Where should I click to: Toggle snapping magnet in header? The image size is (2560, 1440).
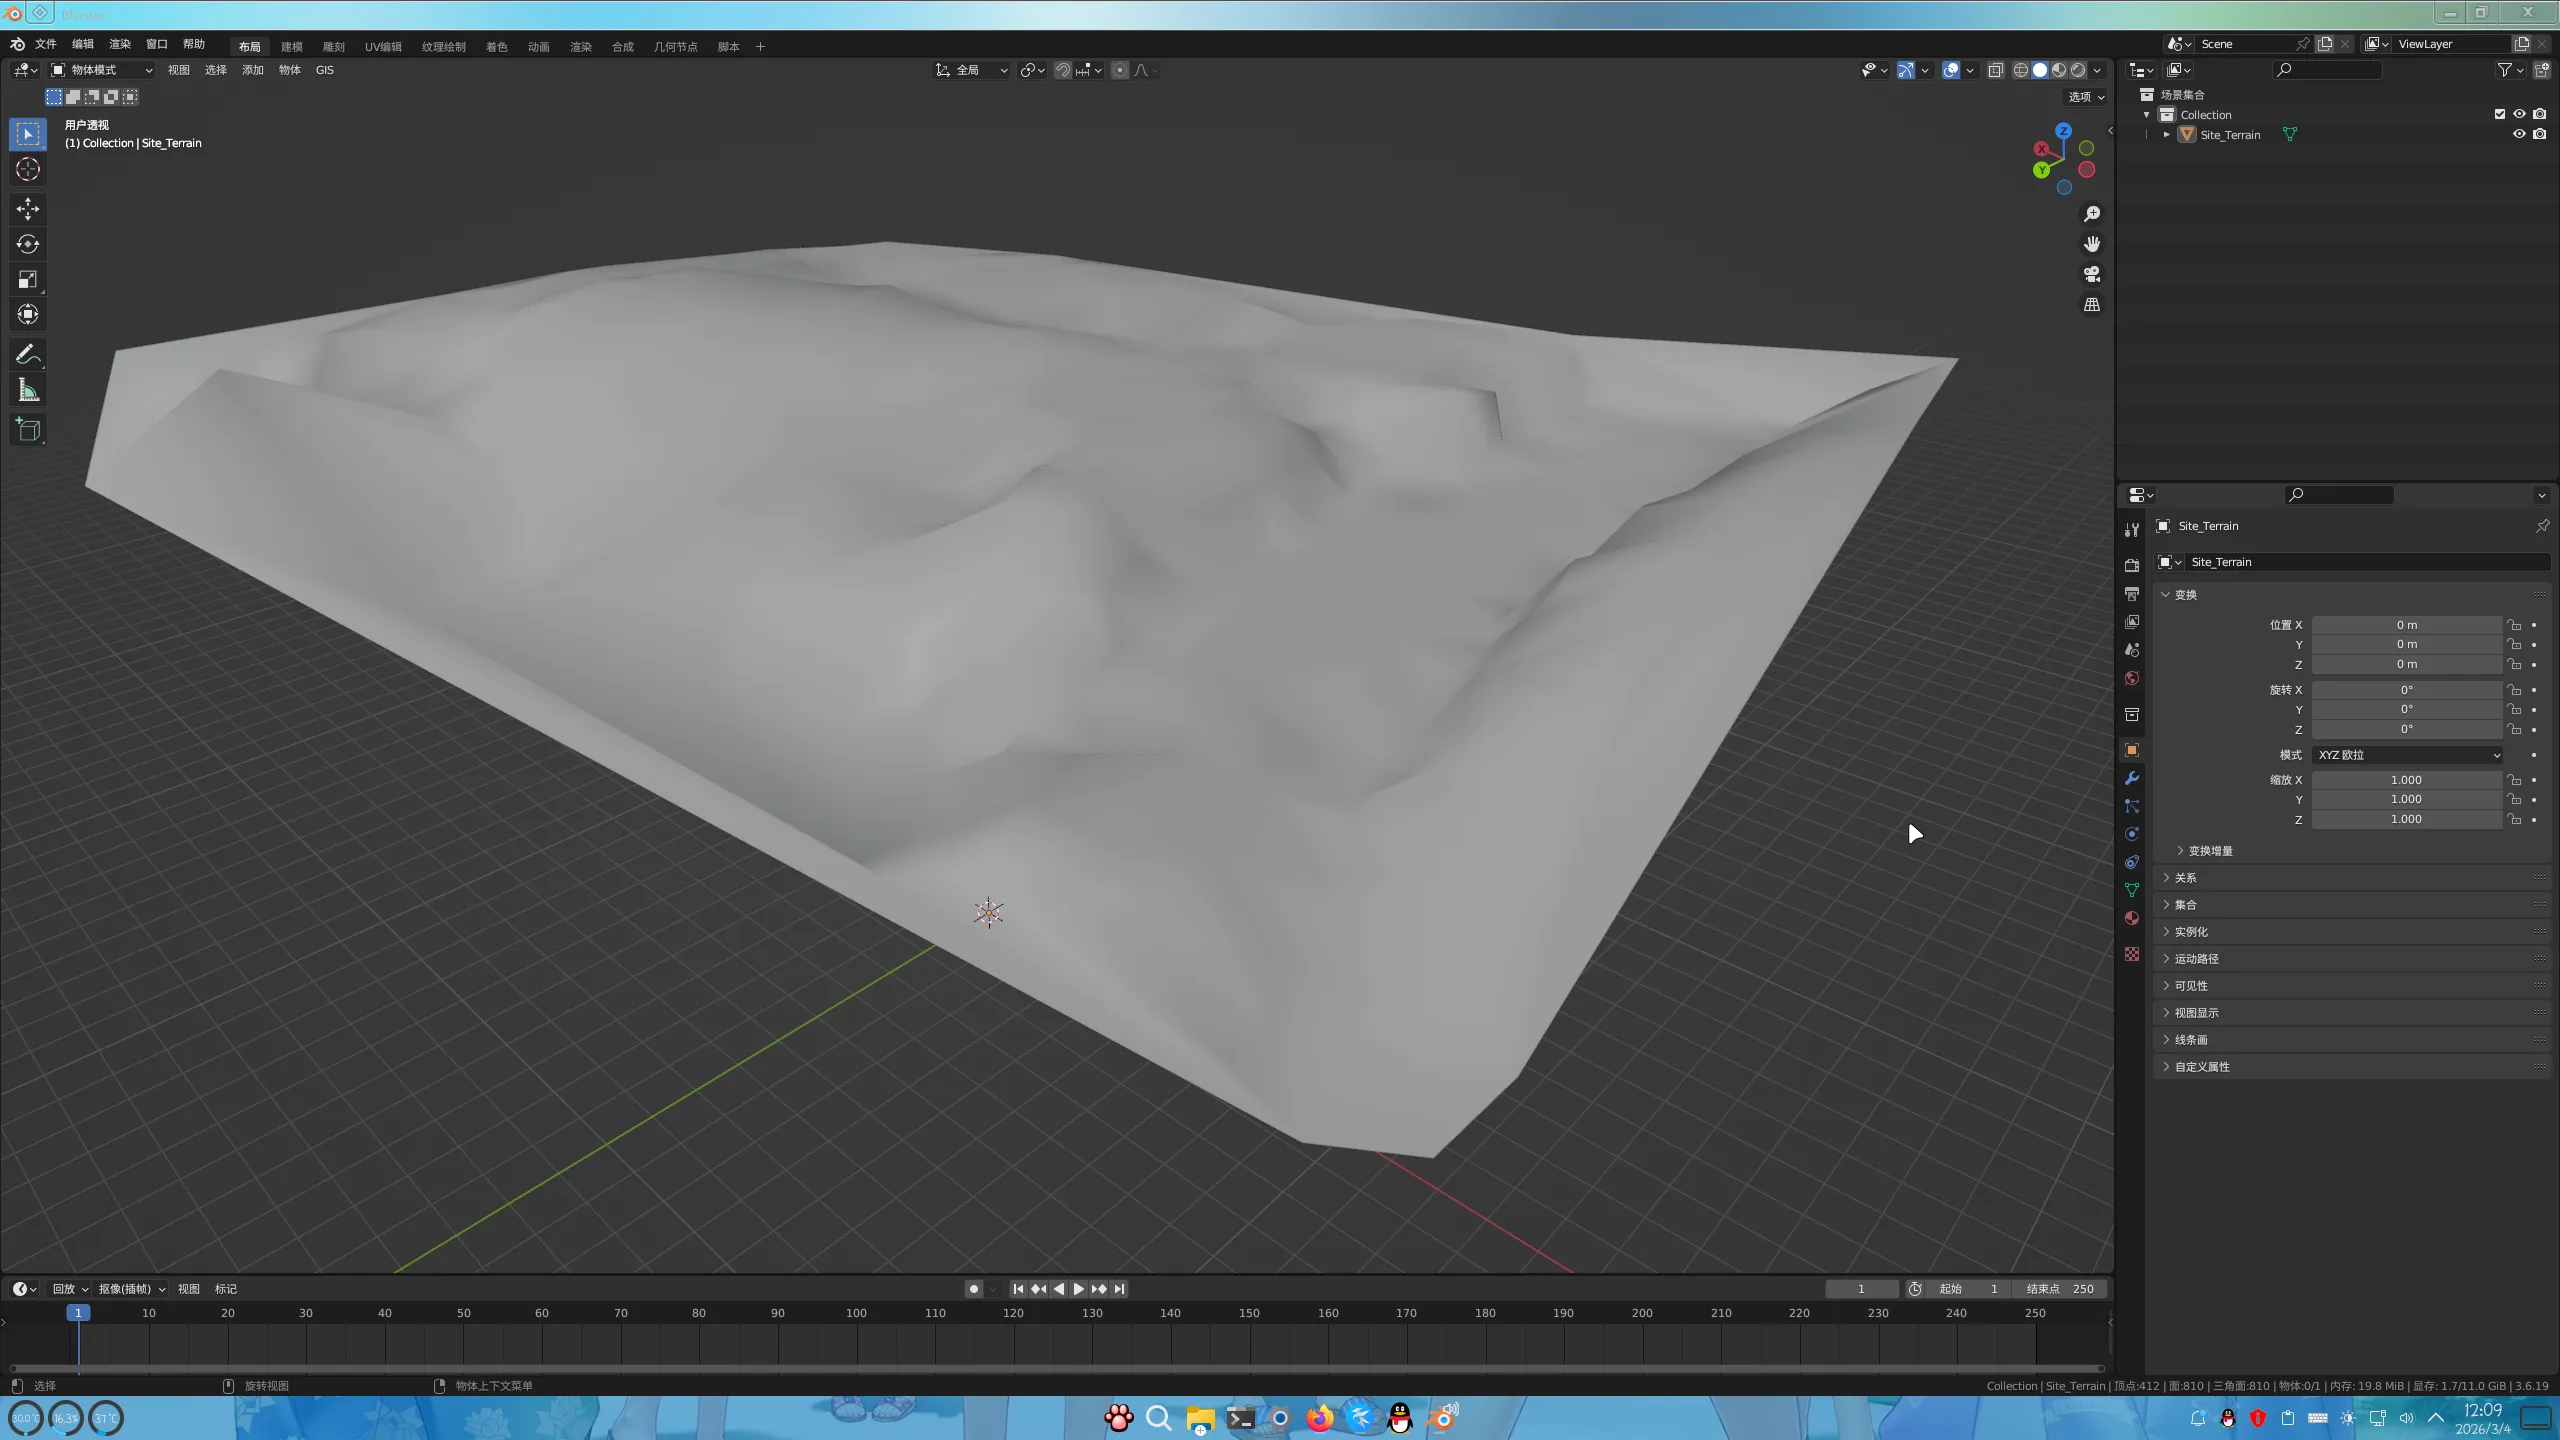point(1063,70)
